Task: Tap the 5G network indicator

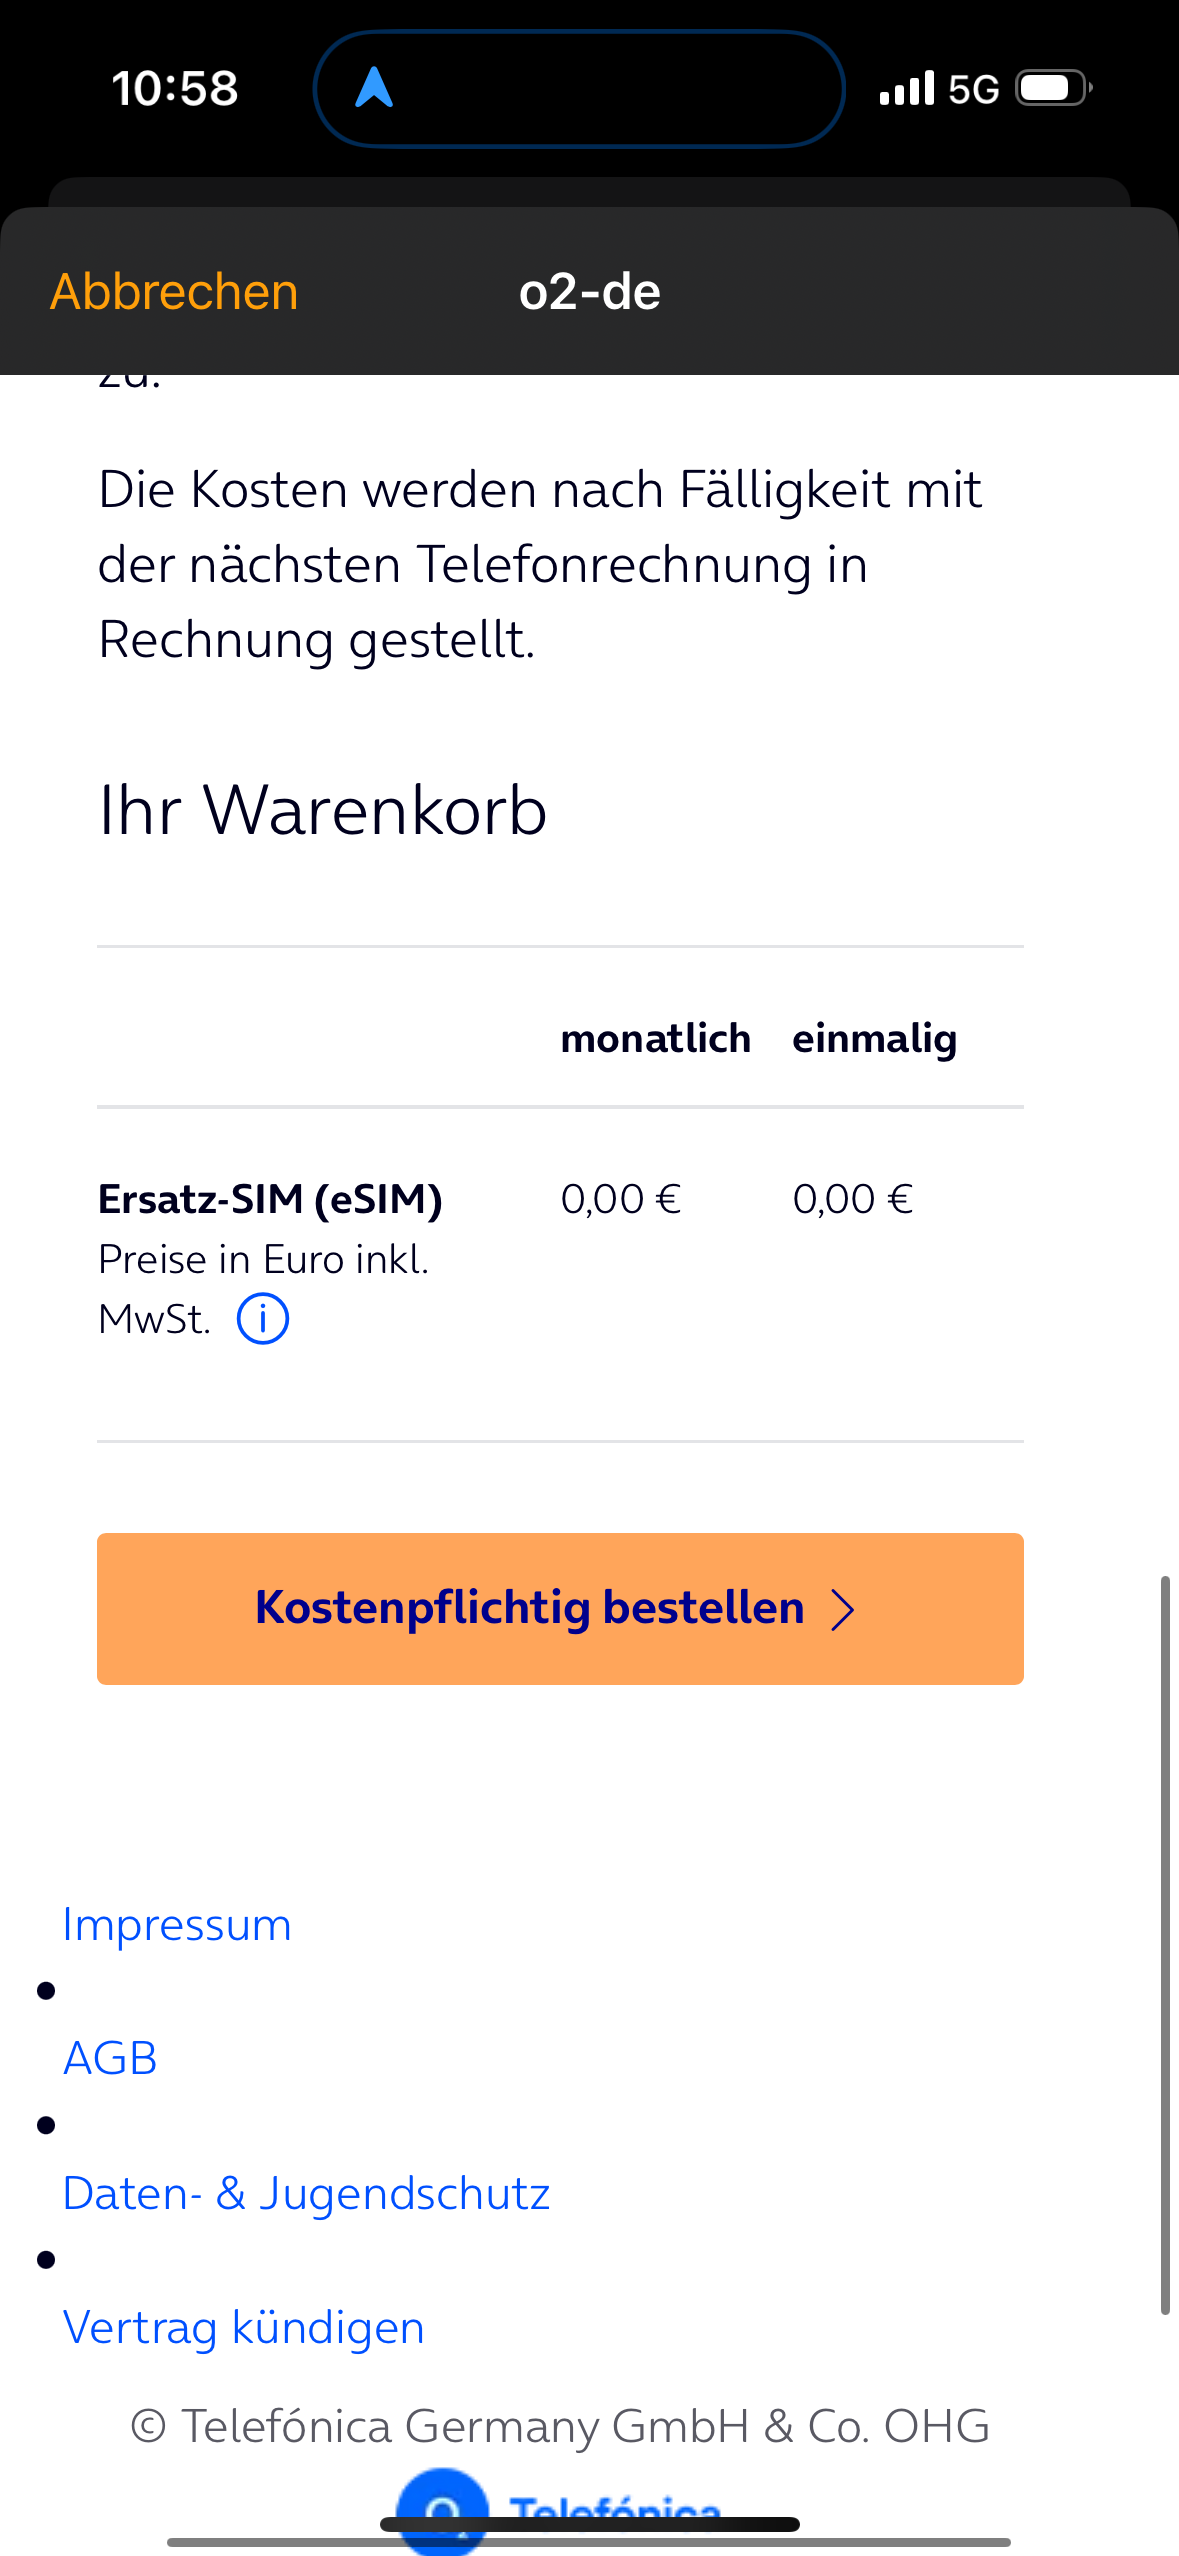Action: pos(973,89)
